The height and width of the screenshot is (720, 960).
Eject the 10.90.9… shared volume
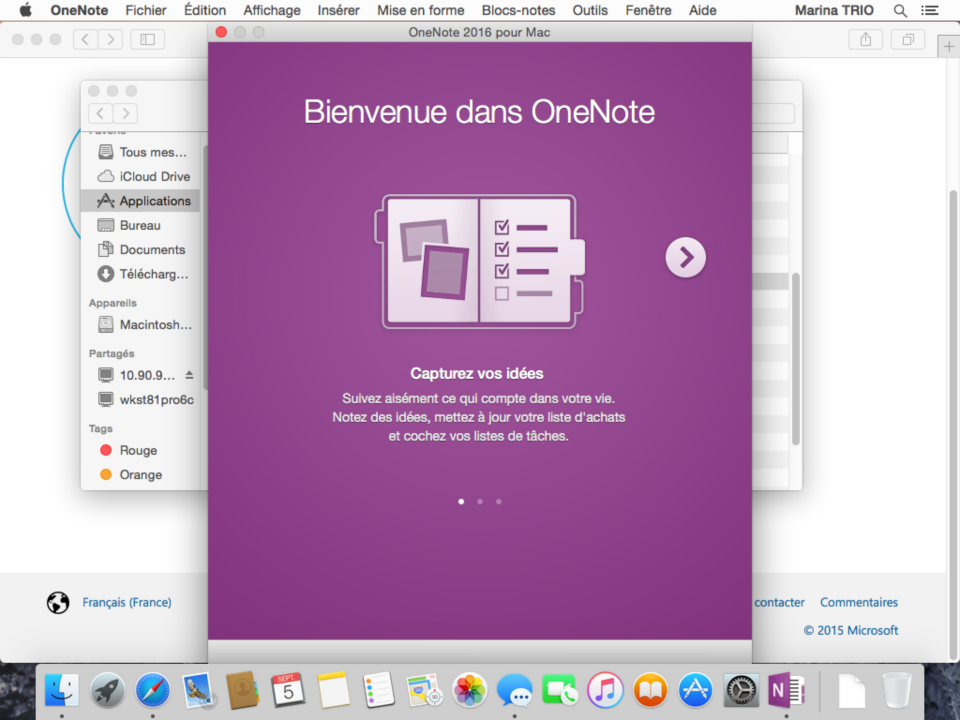click(x=189, y=375)
